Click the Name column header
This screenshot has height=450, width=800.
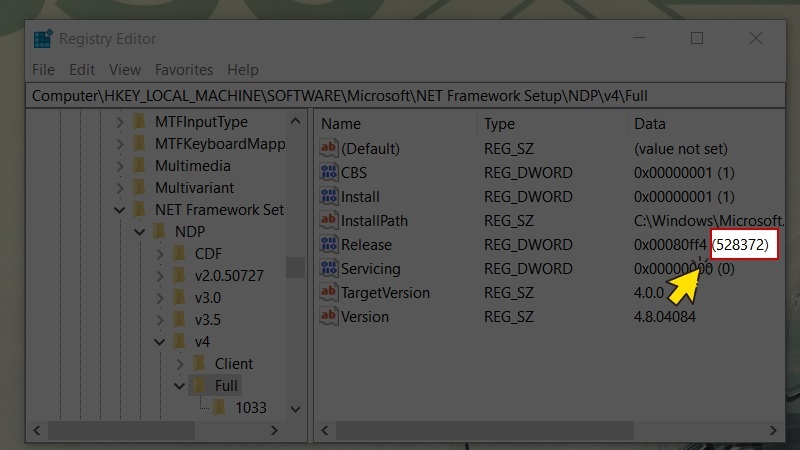click(341, 124)
